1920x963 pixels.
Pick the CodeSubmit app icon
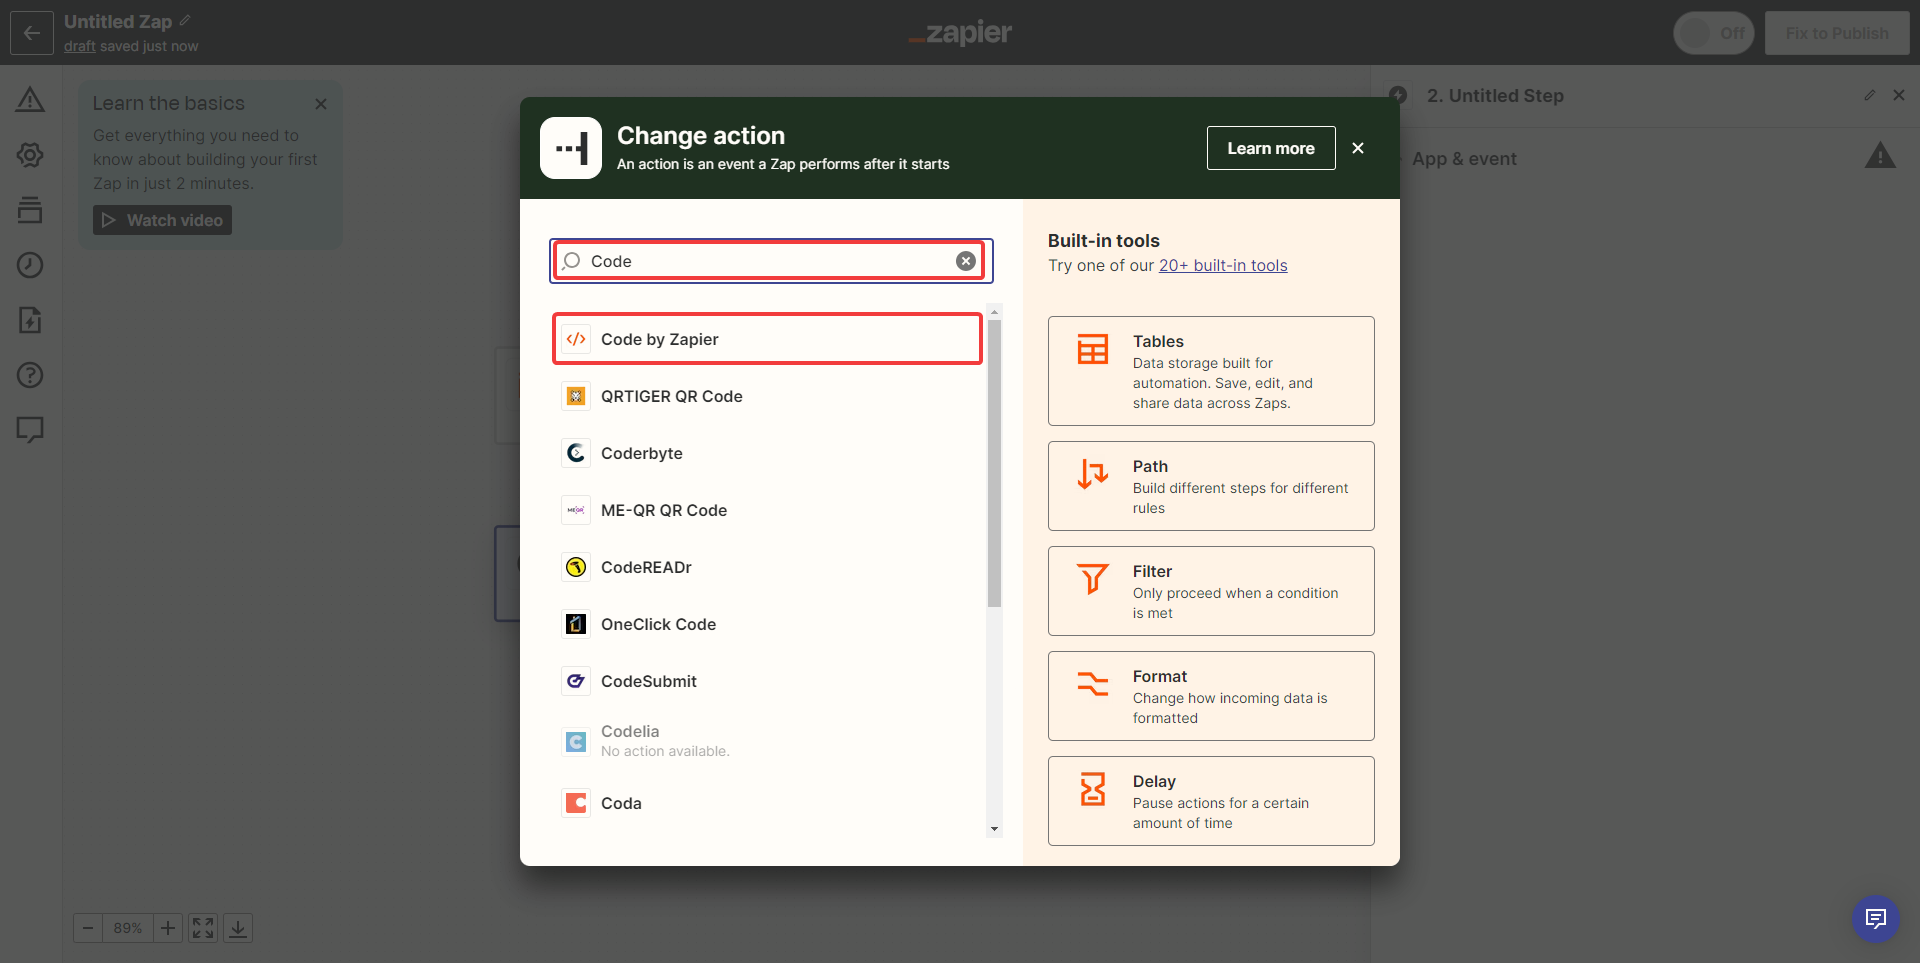click(576, 681)
